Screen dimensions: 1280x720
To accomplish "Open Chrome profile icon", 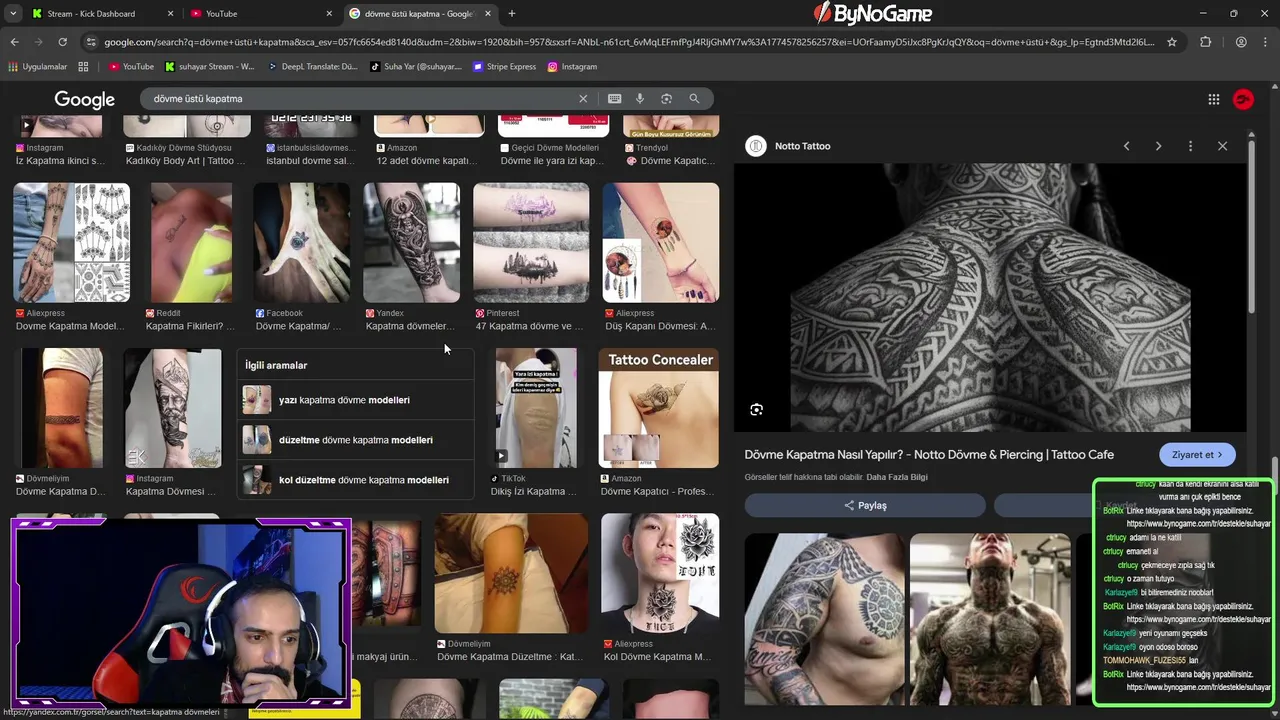I will pyautogui.click(x=1241, y=42).
